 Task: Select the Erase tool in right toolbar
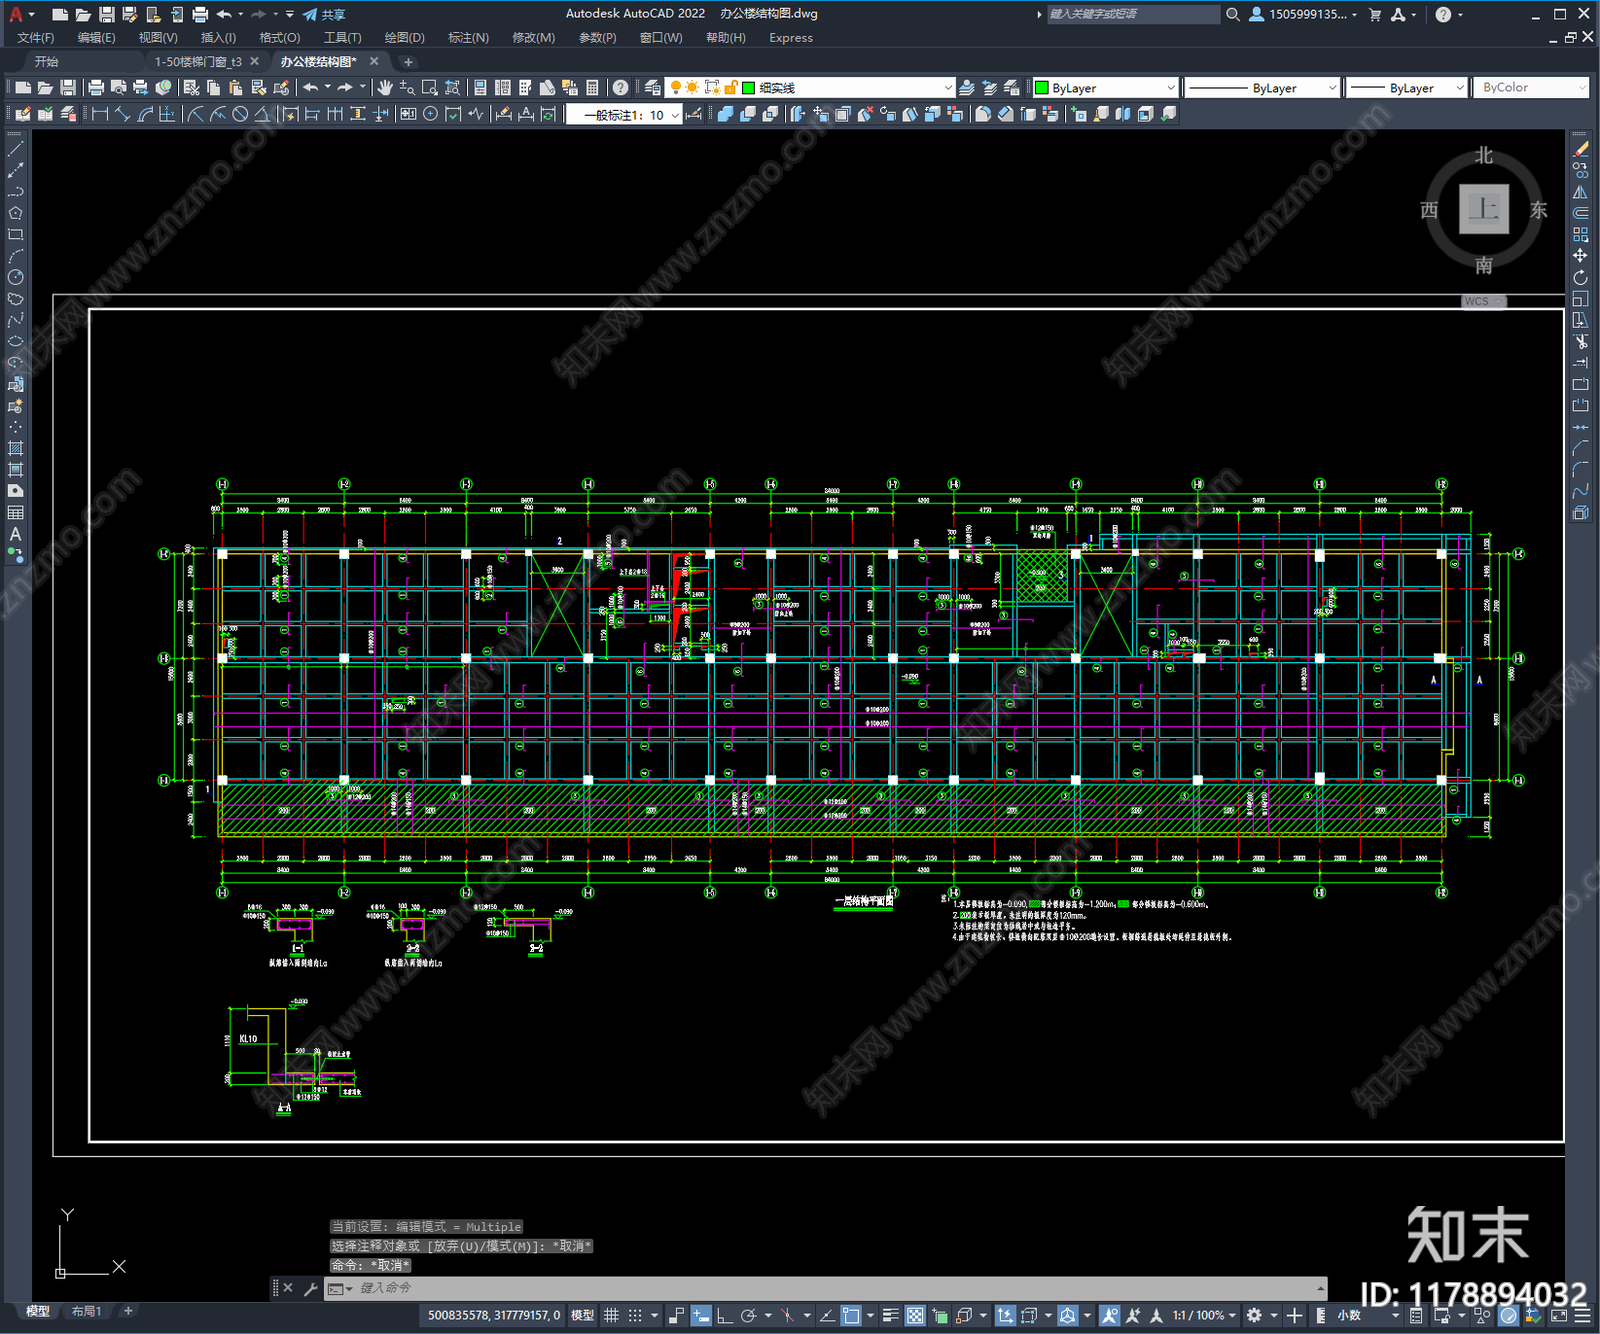click(x=1580, y=148)
